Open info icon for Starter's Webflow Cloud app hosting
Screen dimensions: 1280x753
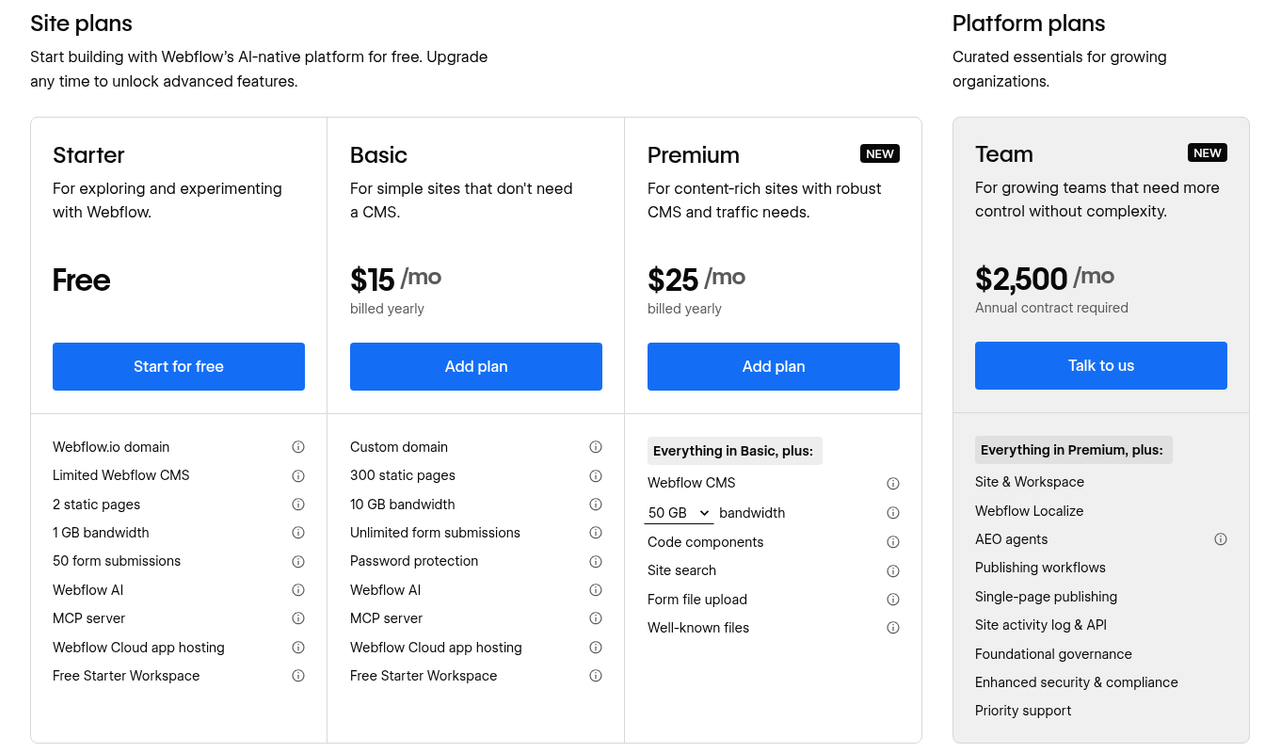click(x=298, y=648)
